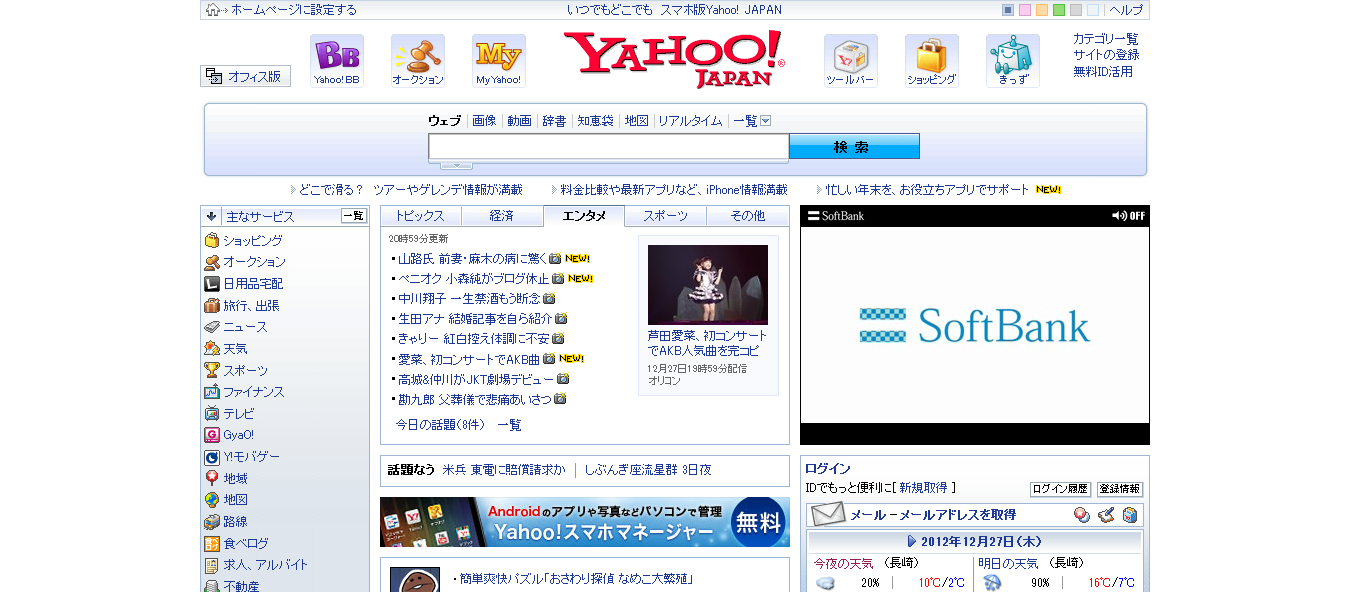Select the リアルタイム search category
Viewport: 1349px width, 592px height.
click(690, 121)
